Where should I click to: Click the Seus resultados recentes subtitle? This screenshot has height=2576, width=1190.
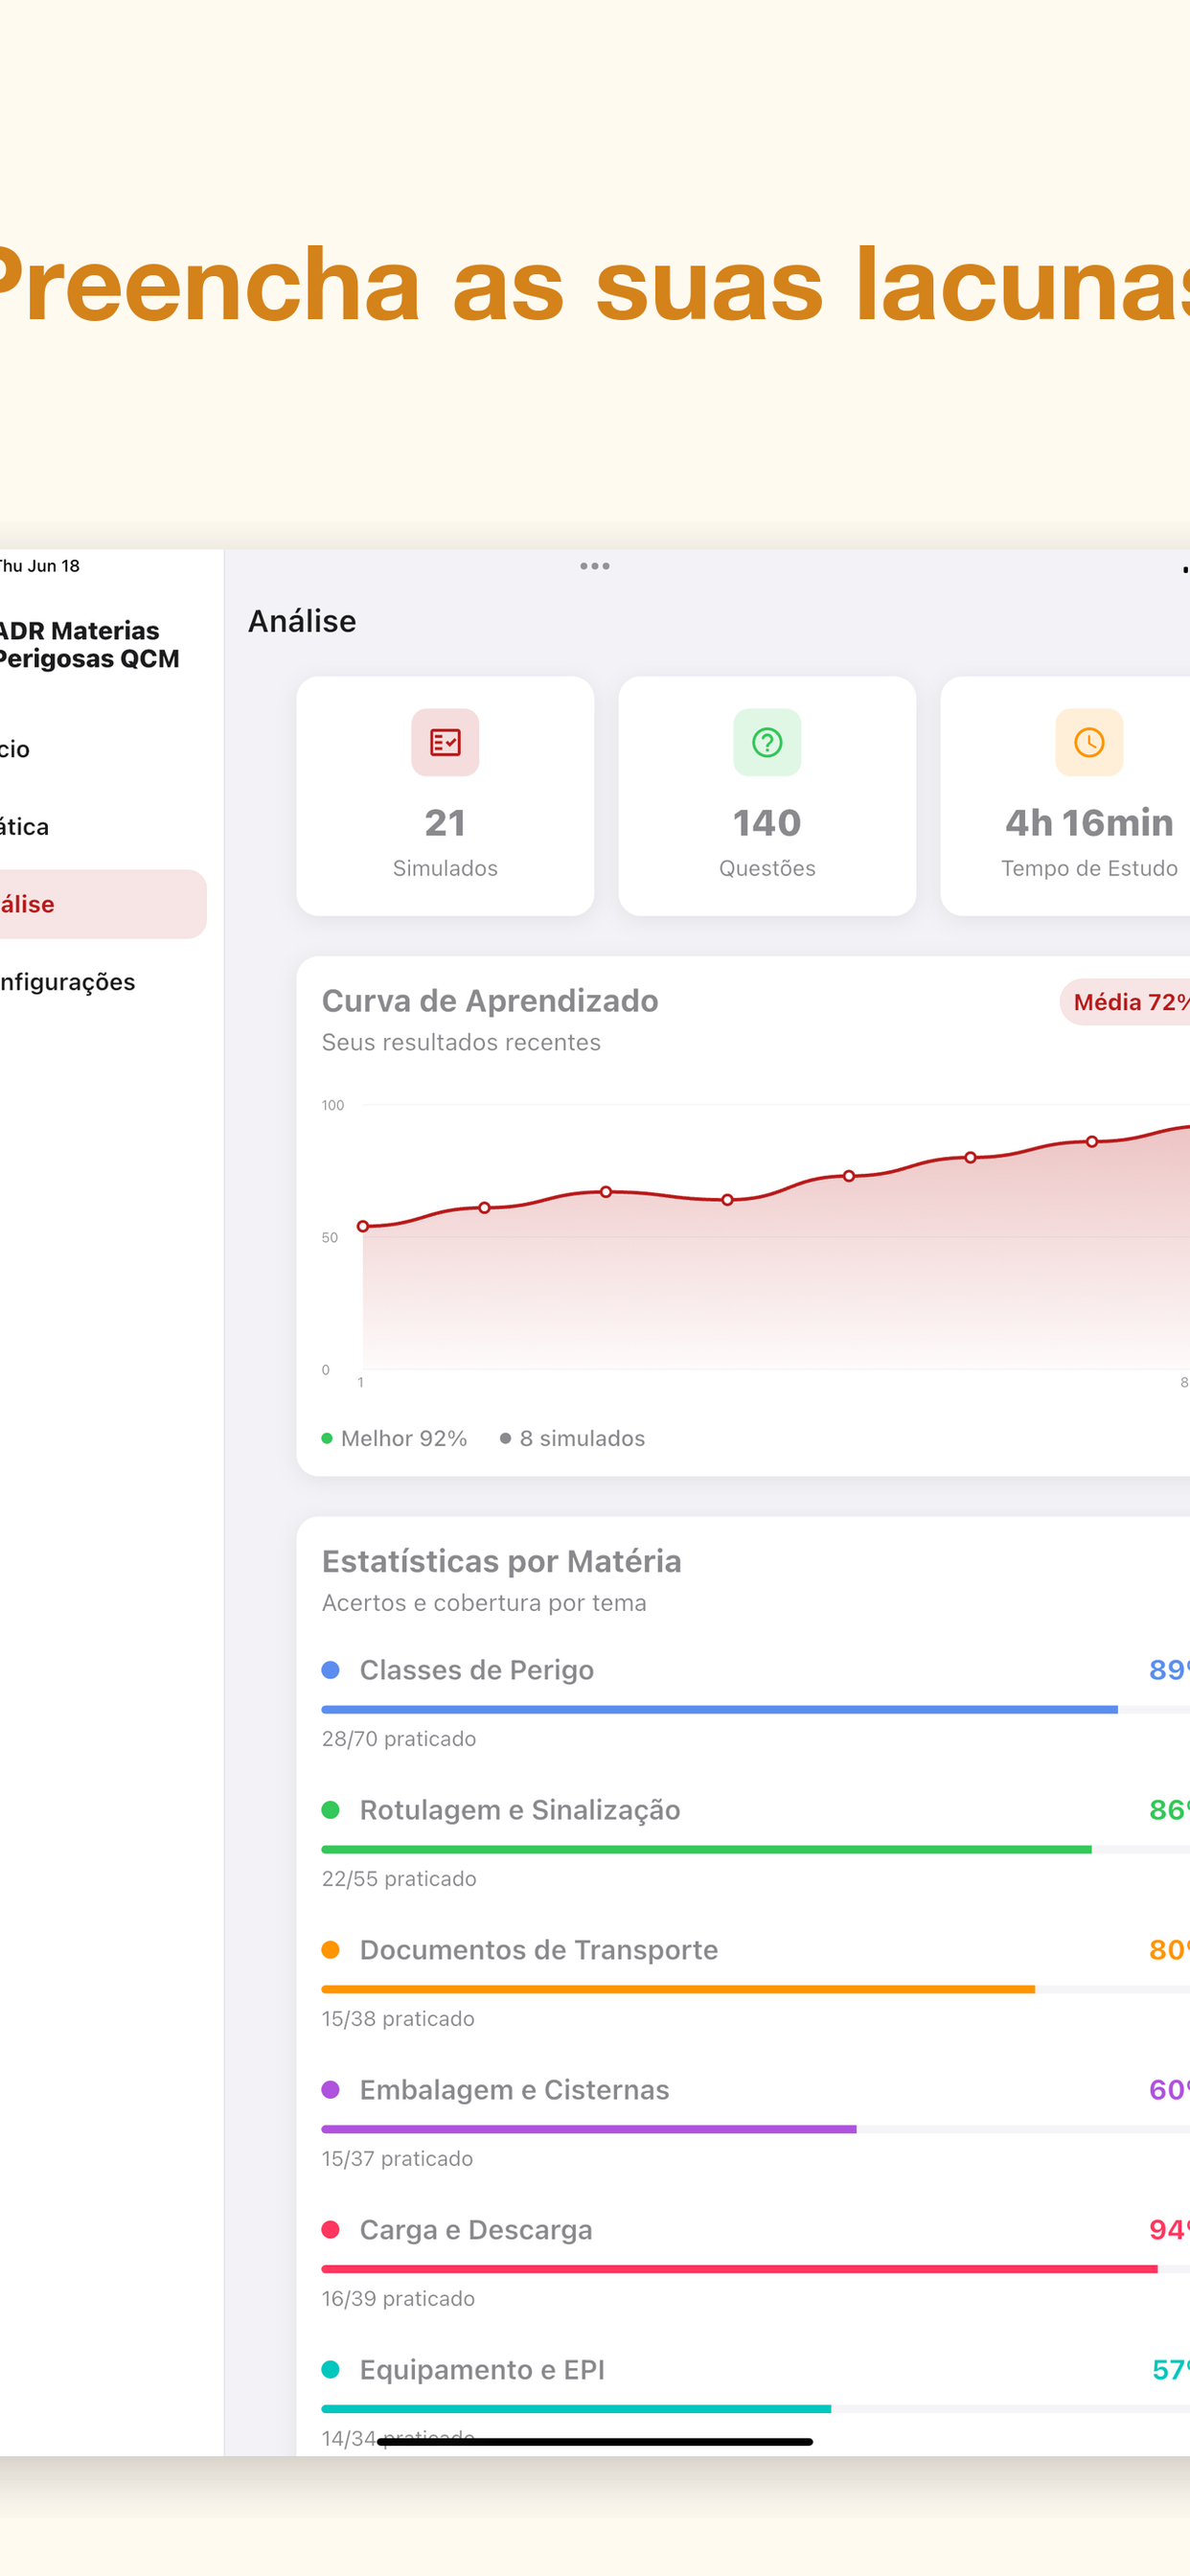(461, 1042)
